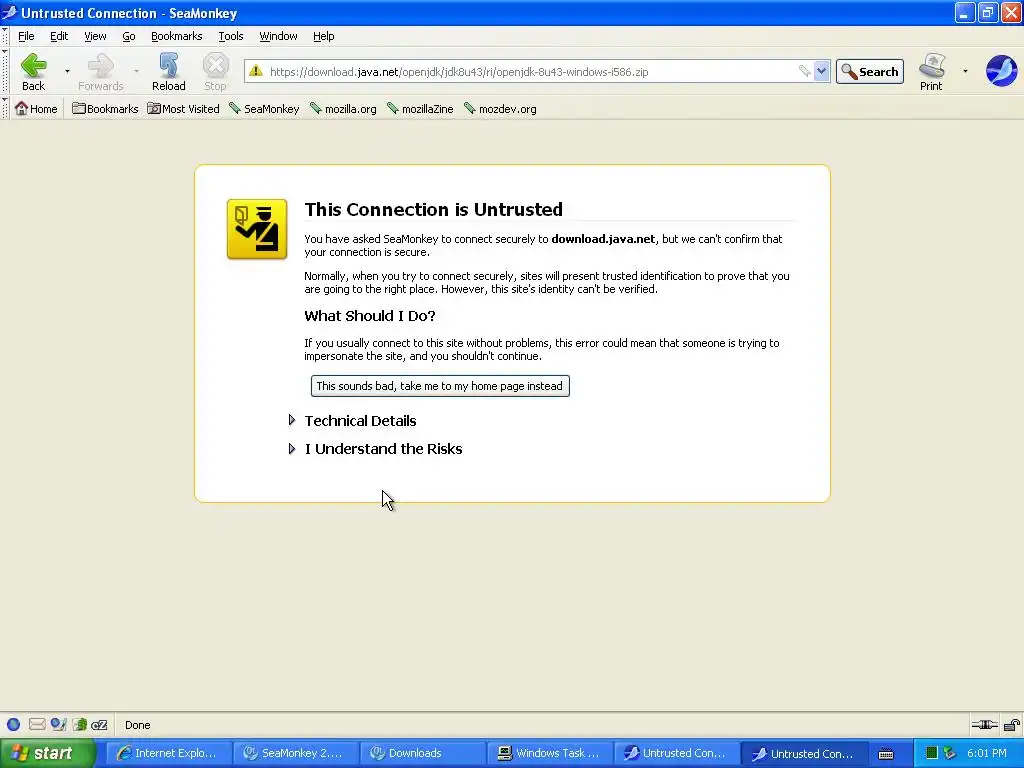Open the Go menu
Image resolution: width=1024 pixels, height=768 pixels.
pos(129,36)
